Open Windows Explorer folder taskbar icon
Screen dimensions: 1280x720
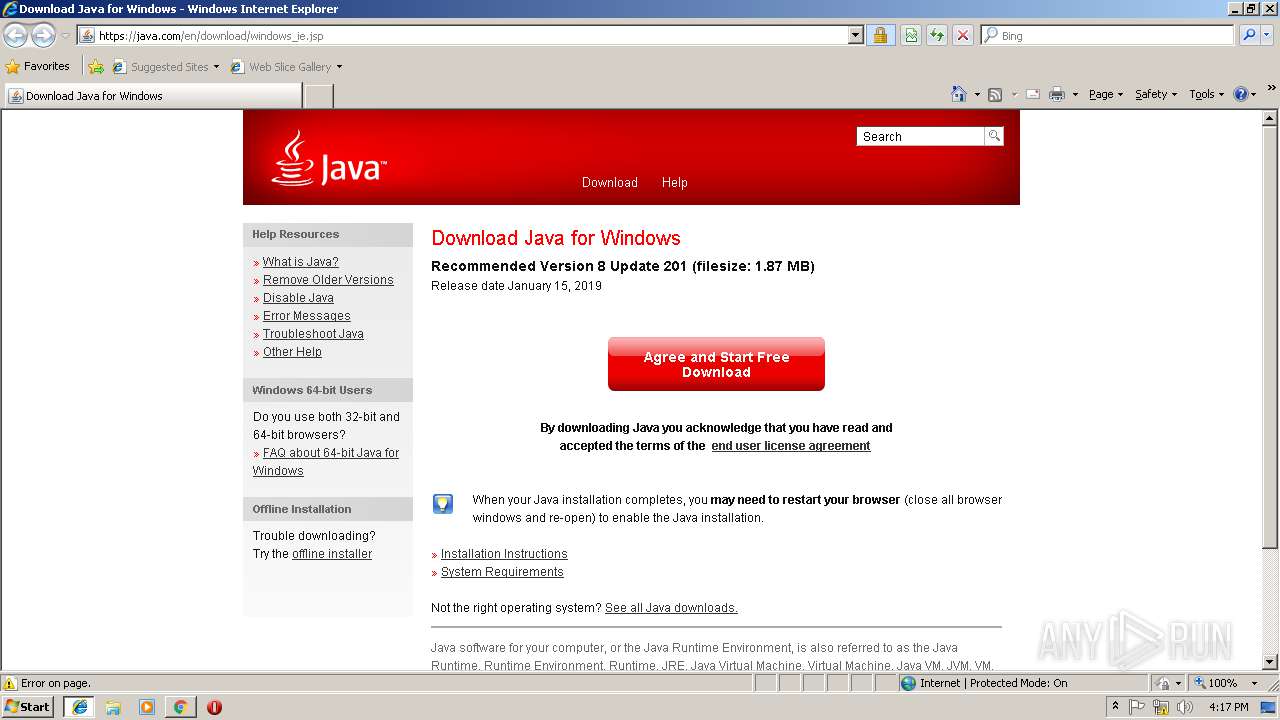pyautogui.click(x=113, y=707)
